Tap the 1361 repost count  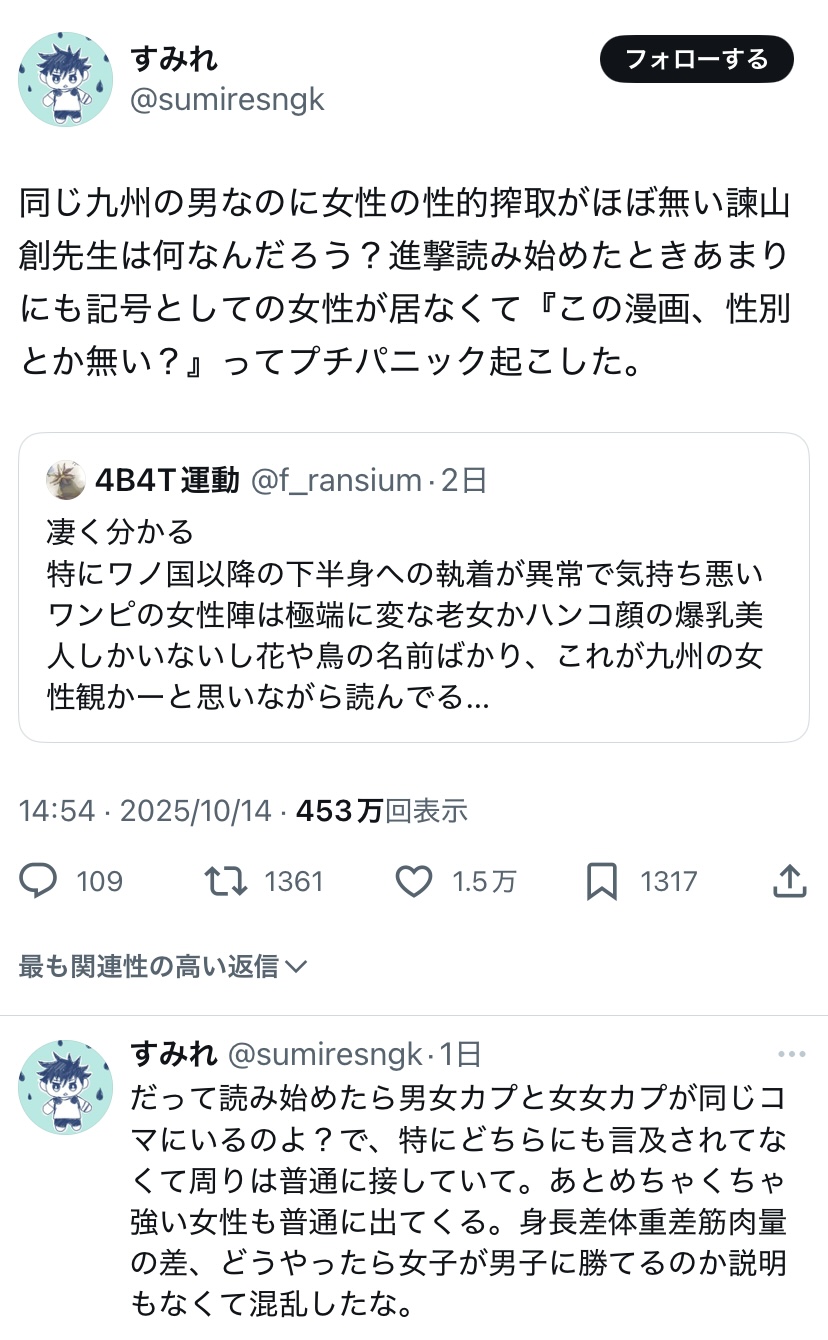pyautogui.click(x=294, y=881)
